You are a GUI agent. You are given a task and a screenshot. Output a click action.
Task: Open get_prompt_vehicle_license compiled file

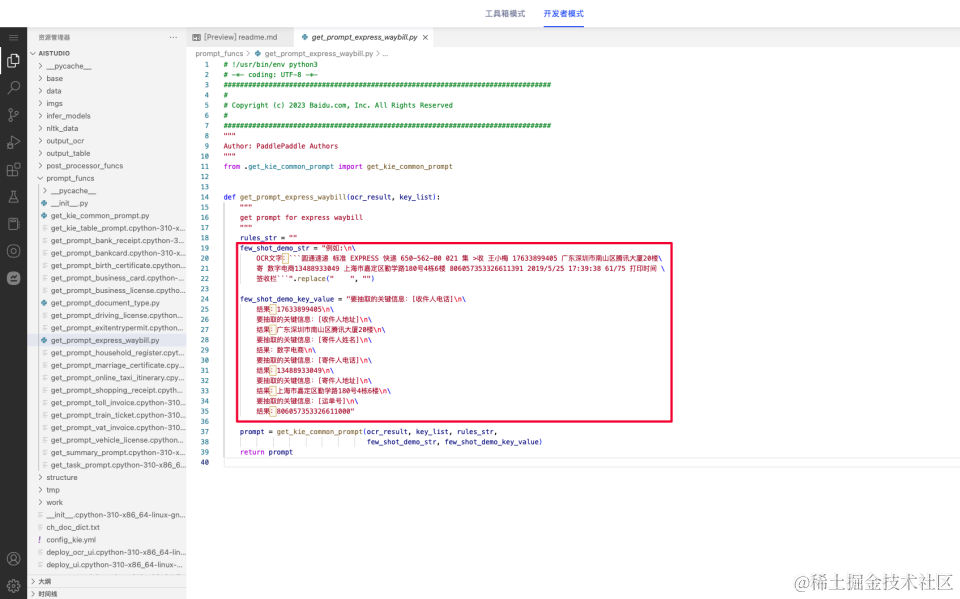[117, 440]
